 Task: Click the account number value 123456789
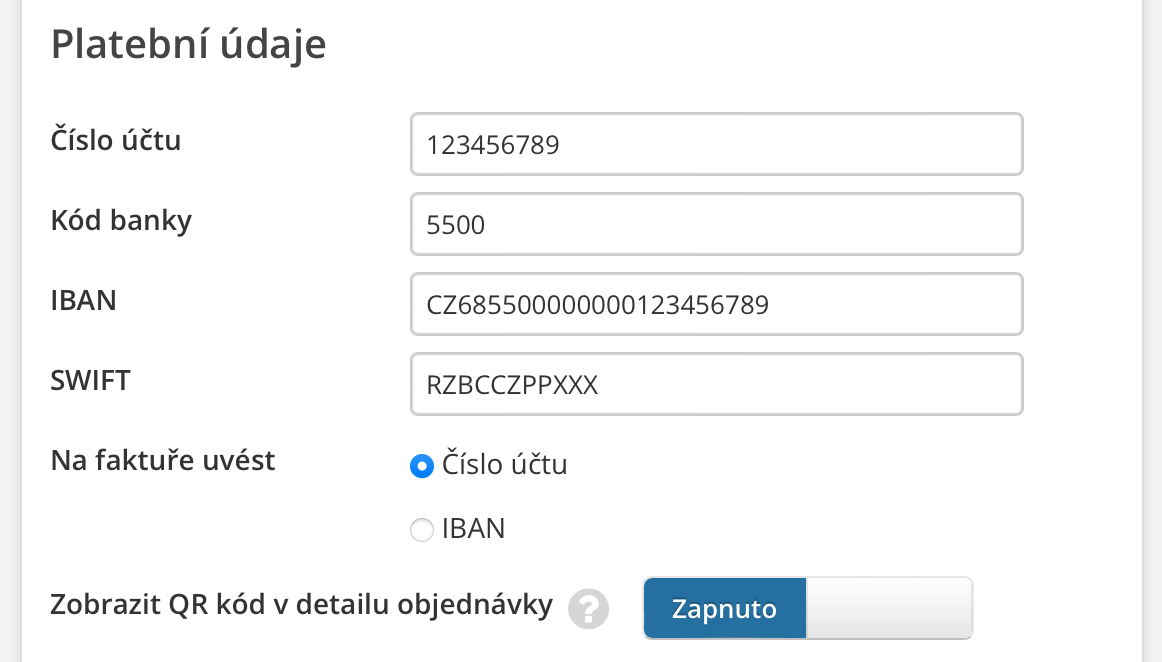(x=492, y=145)
